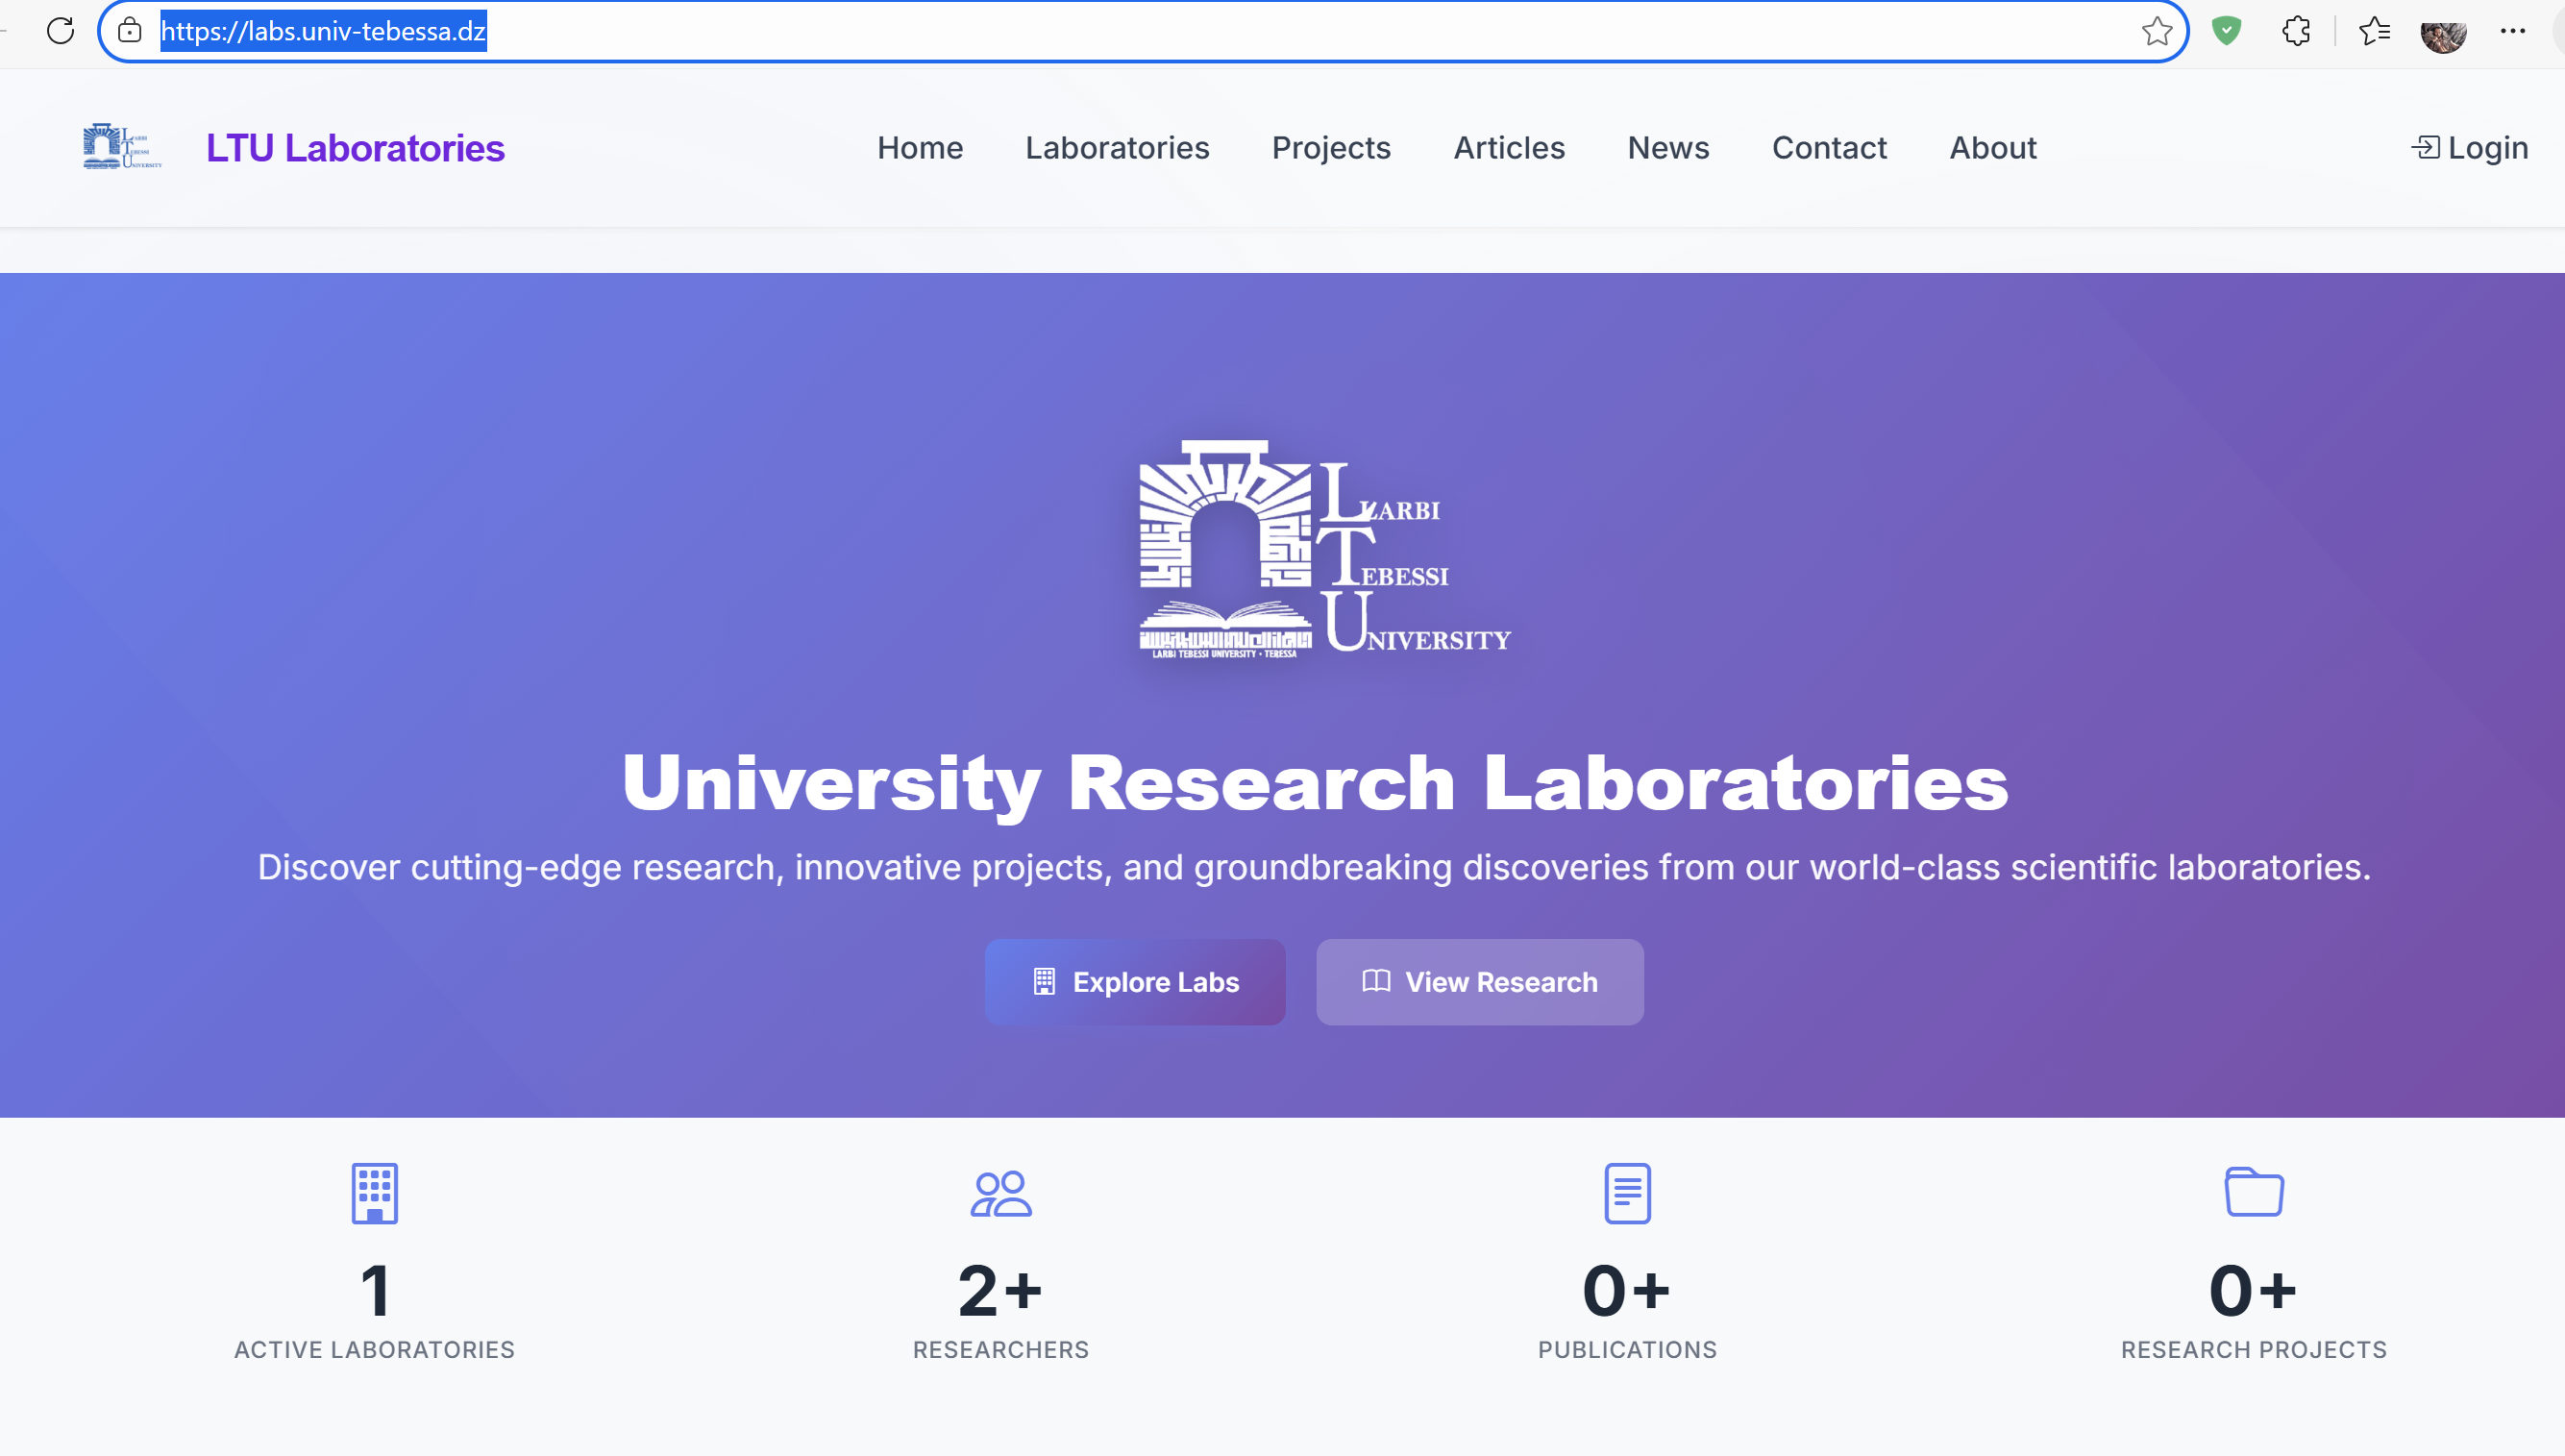Click the green shield privacy icon
The width and height of the screenshot is (2565, 1456).
point(2227,31)
